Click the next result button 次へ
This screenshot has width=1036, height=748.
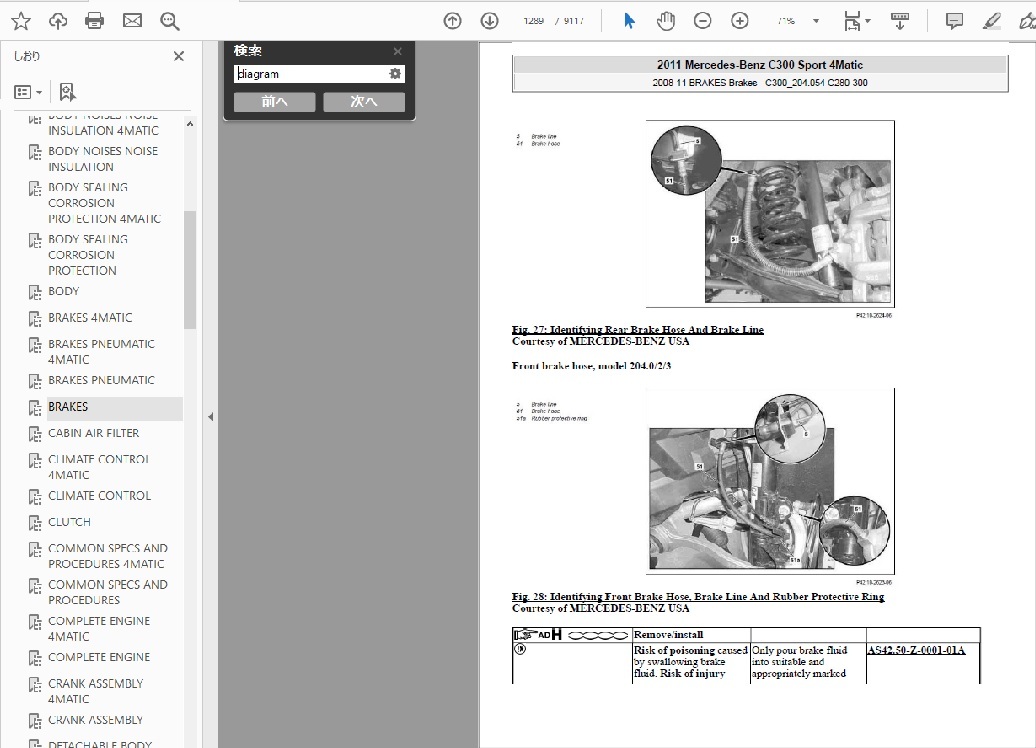coord(364,102)
